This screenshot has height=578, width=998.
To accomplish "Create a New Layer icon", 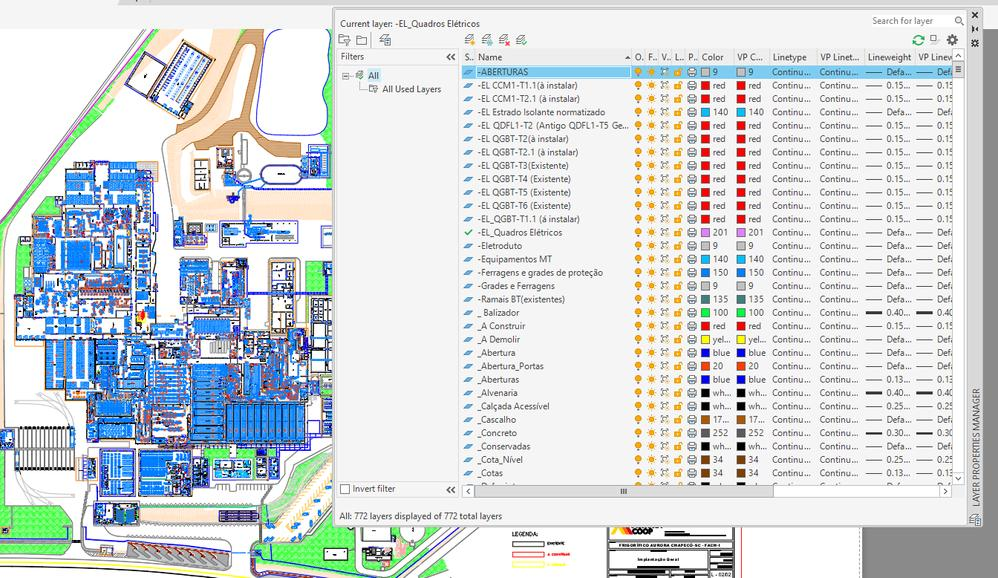I will [470, 40].
